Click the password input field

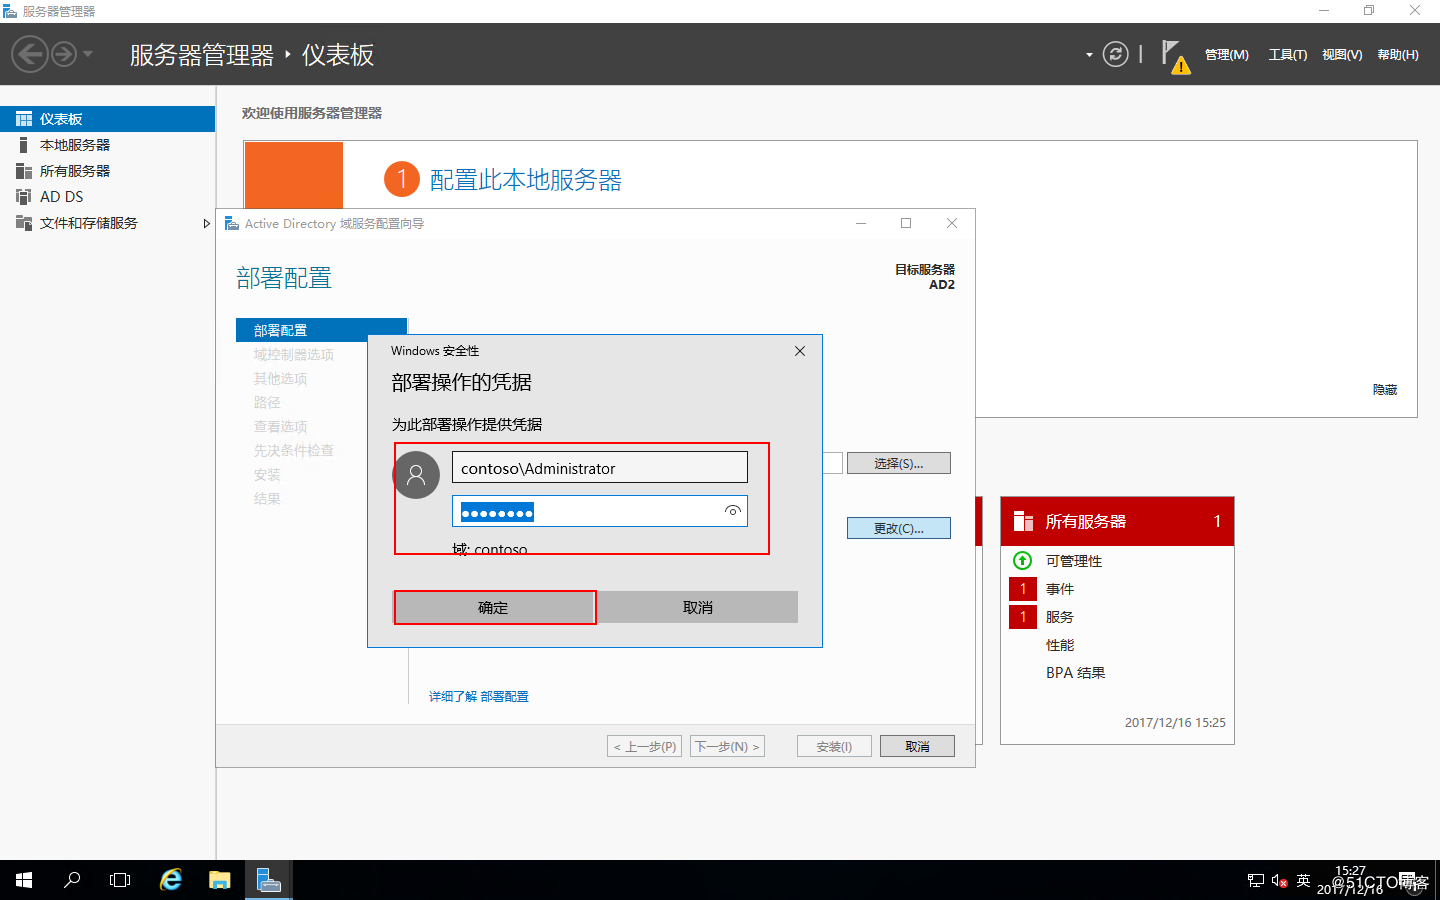tap(600, 511)
